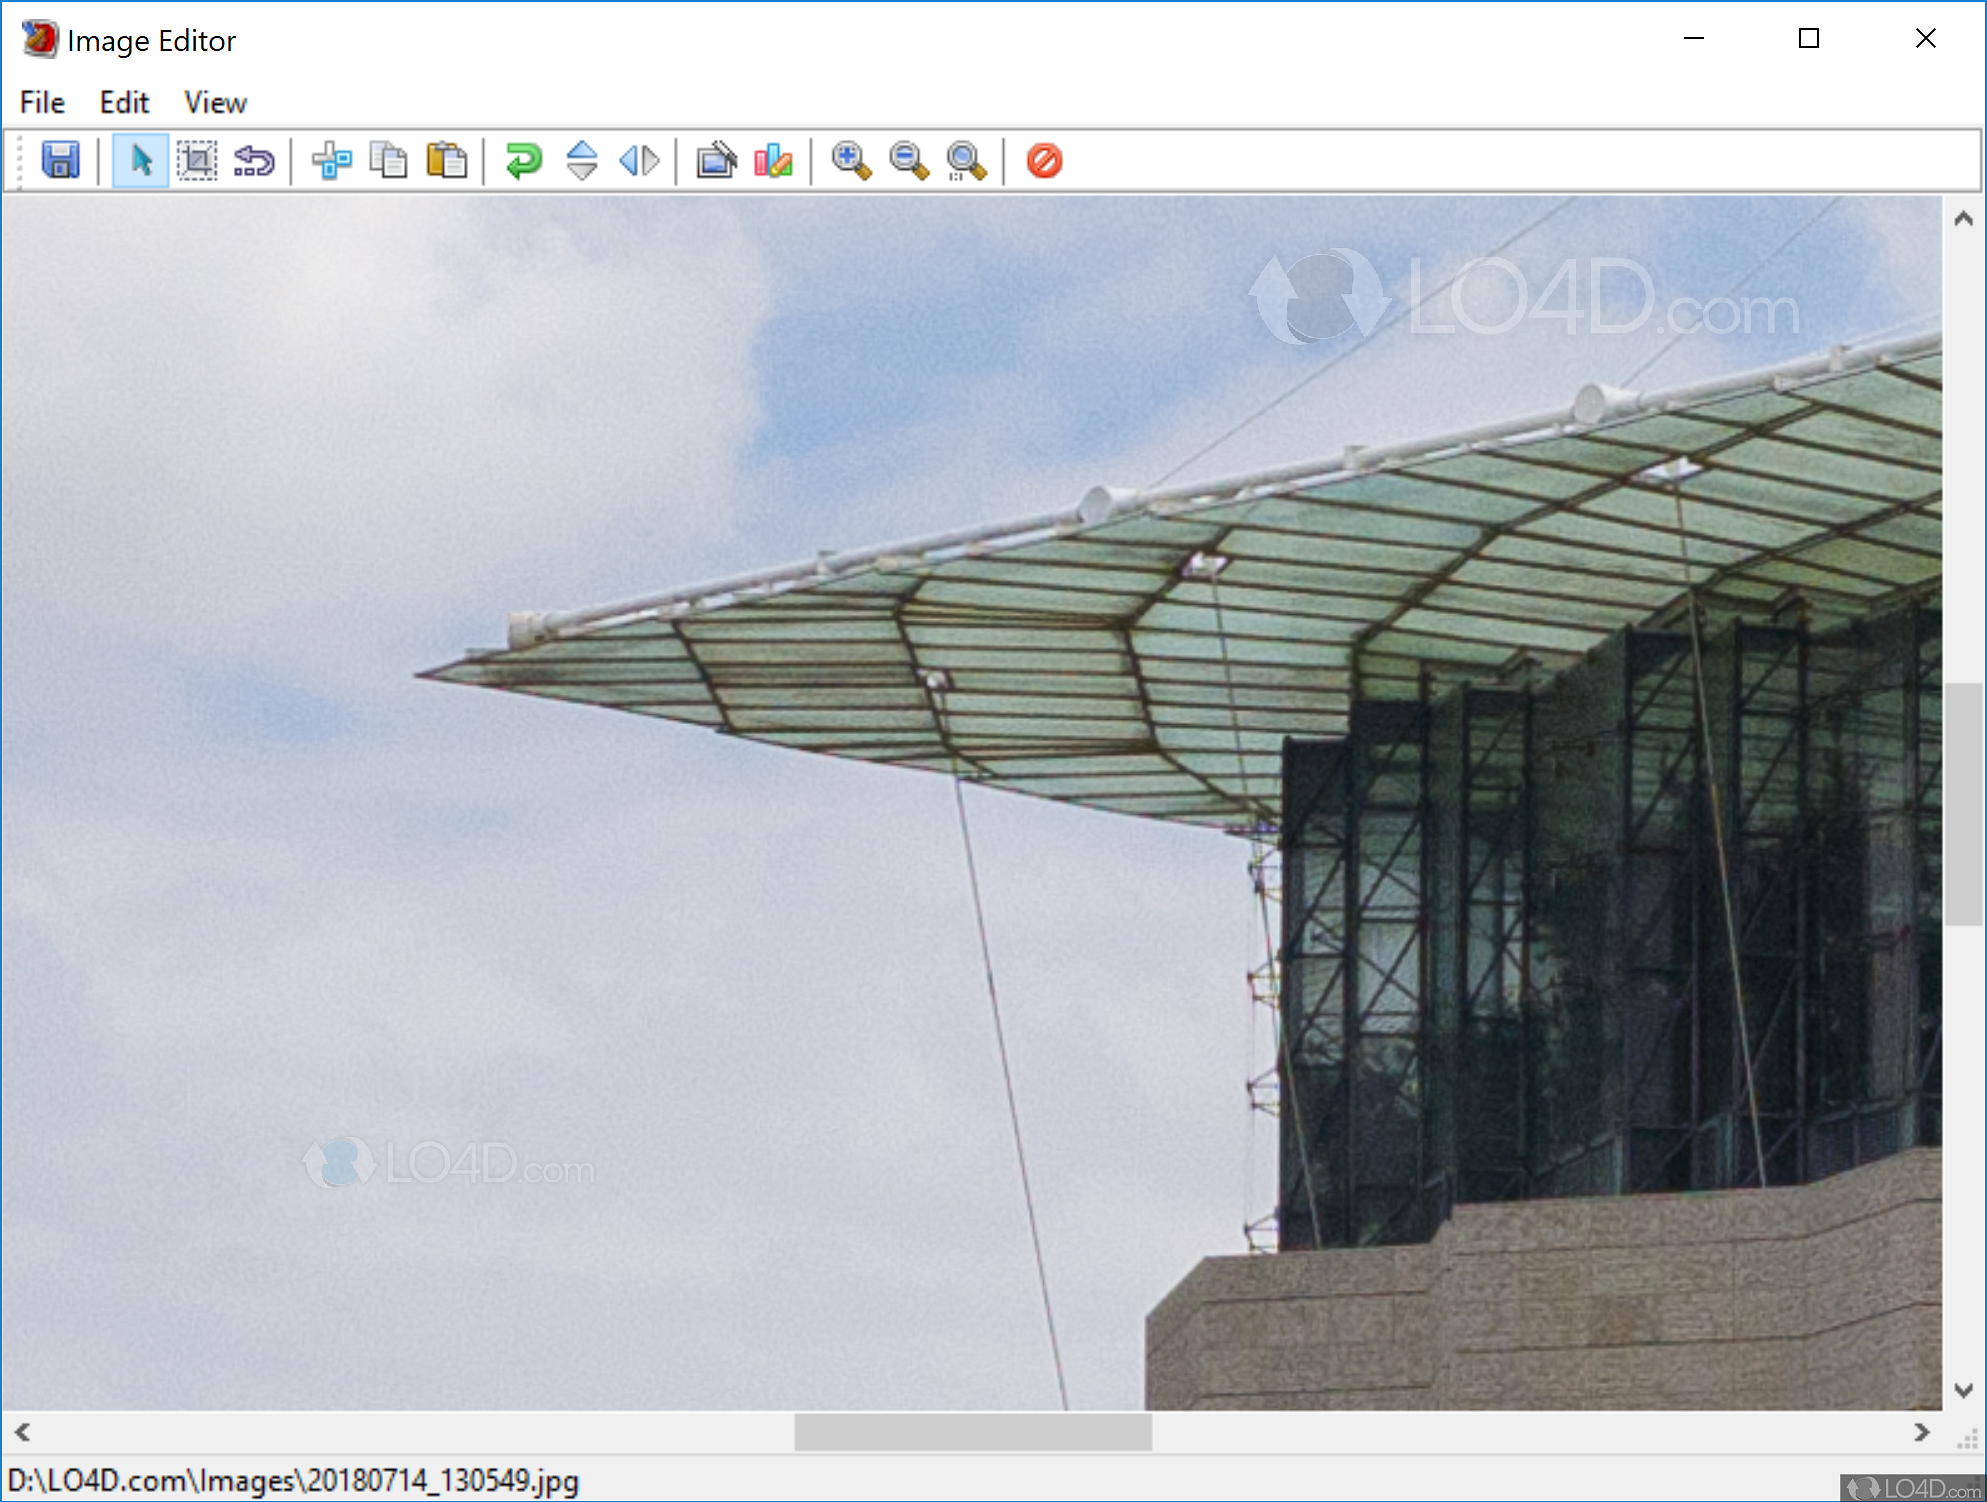Undo the last edit
Screen dimensions: 1987x1502
point(252,160)
